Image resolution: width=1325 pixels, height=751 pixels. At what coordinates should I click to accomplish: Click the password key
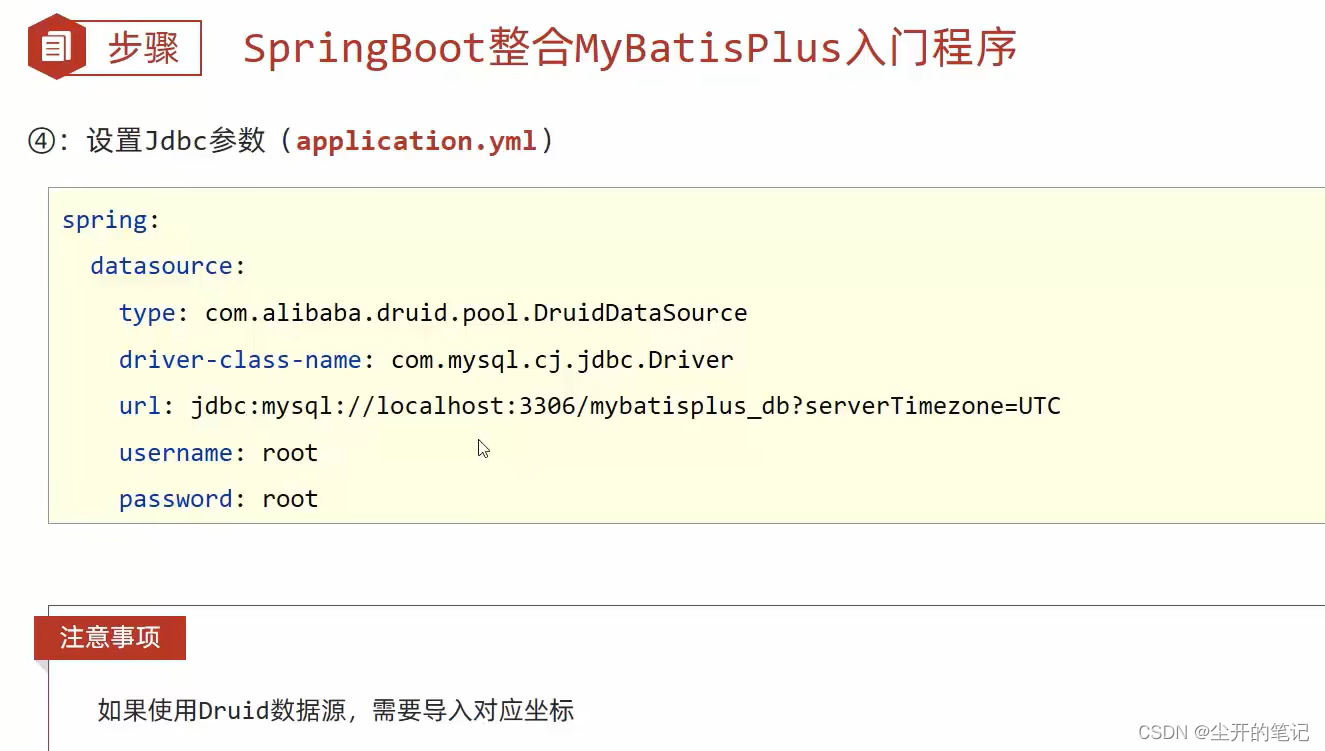click(x=176, y=499)
